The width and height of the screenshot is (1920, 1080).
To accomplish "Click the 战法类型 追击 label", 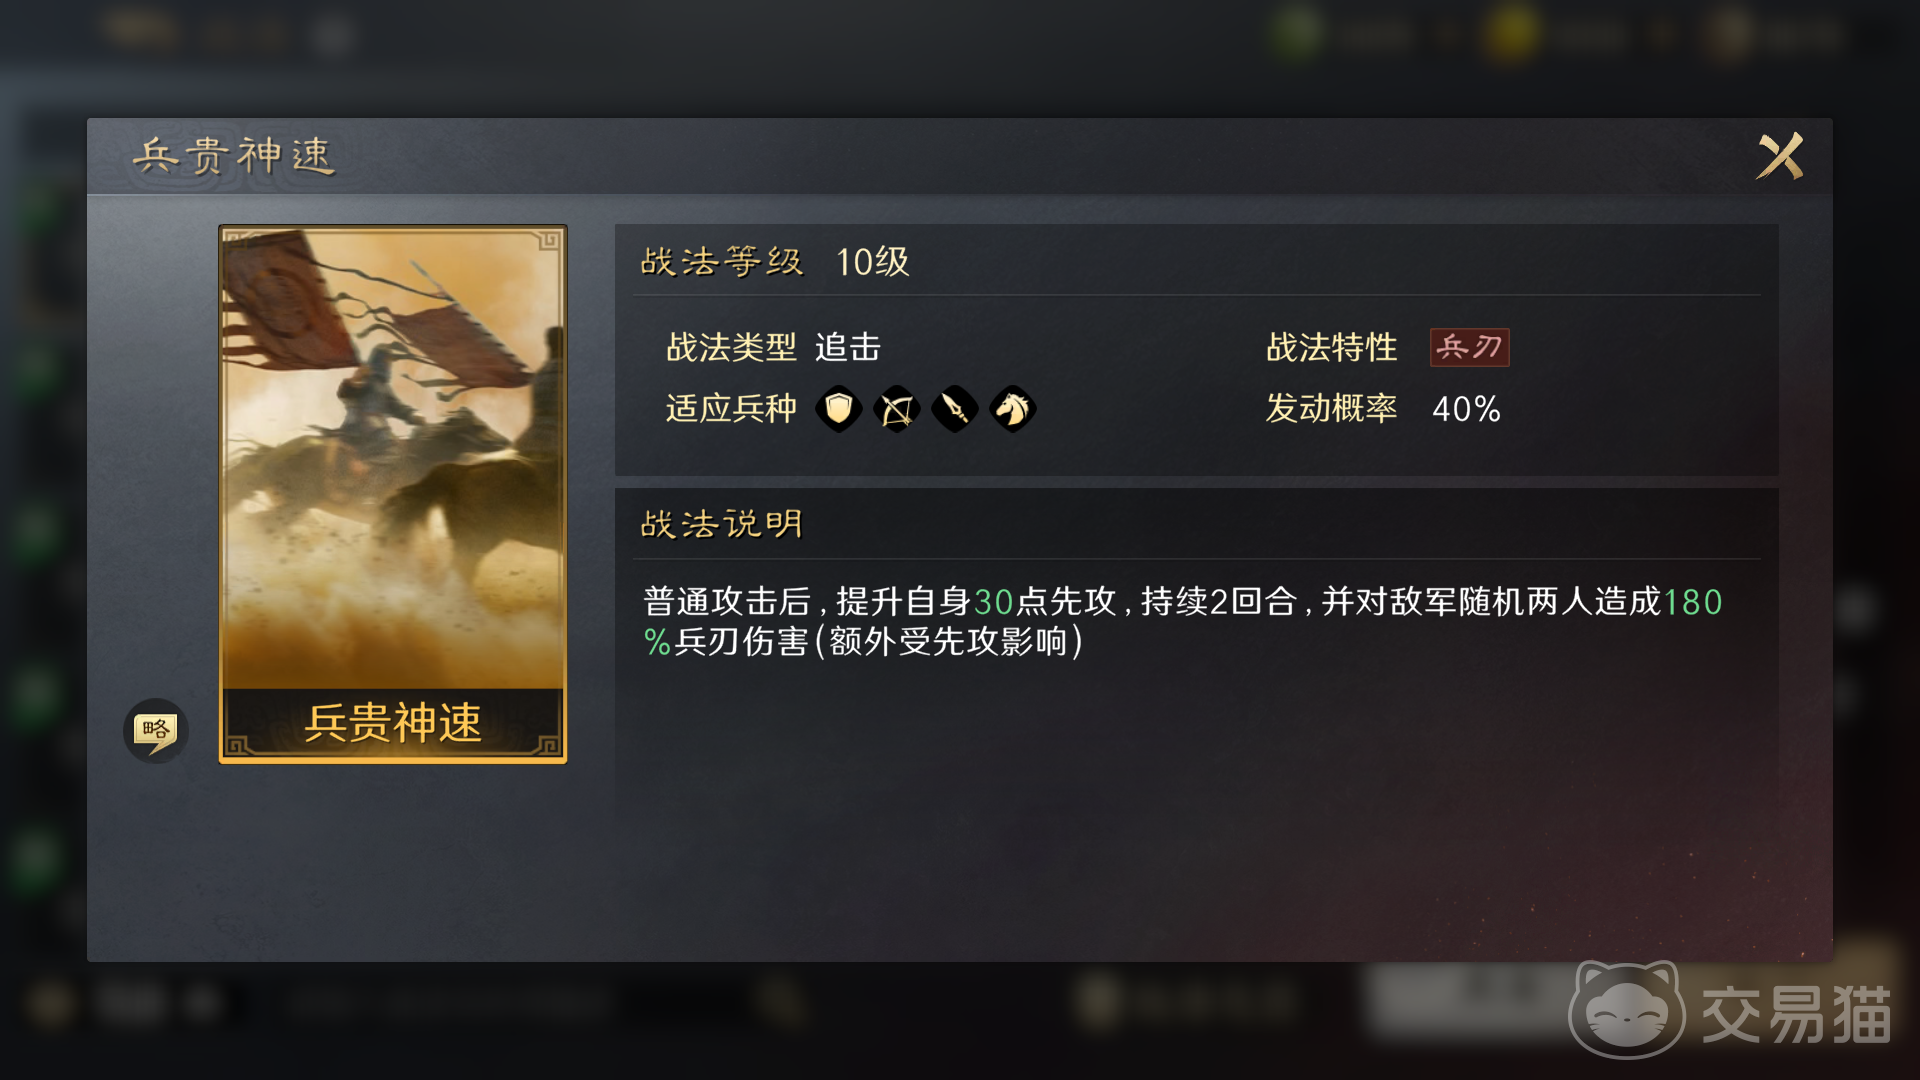I will tap(773, 348).
